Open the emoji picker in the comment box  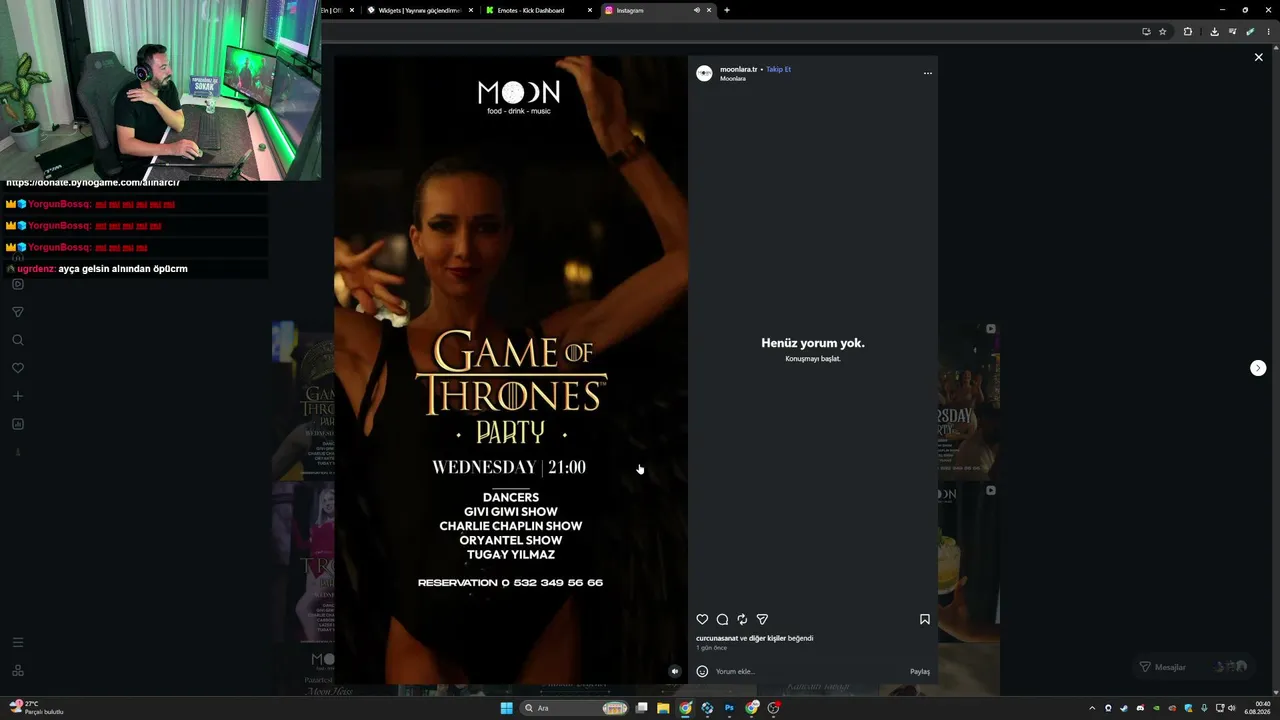pos(702,671)
